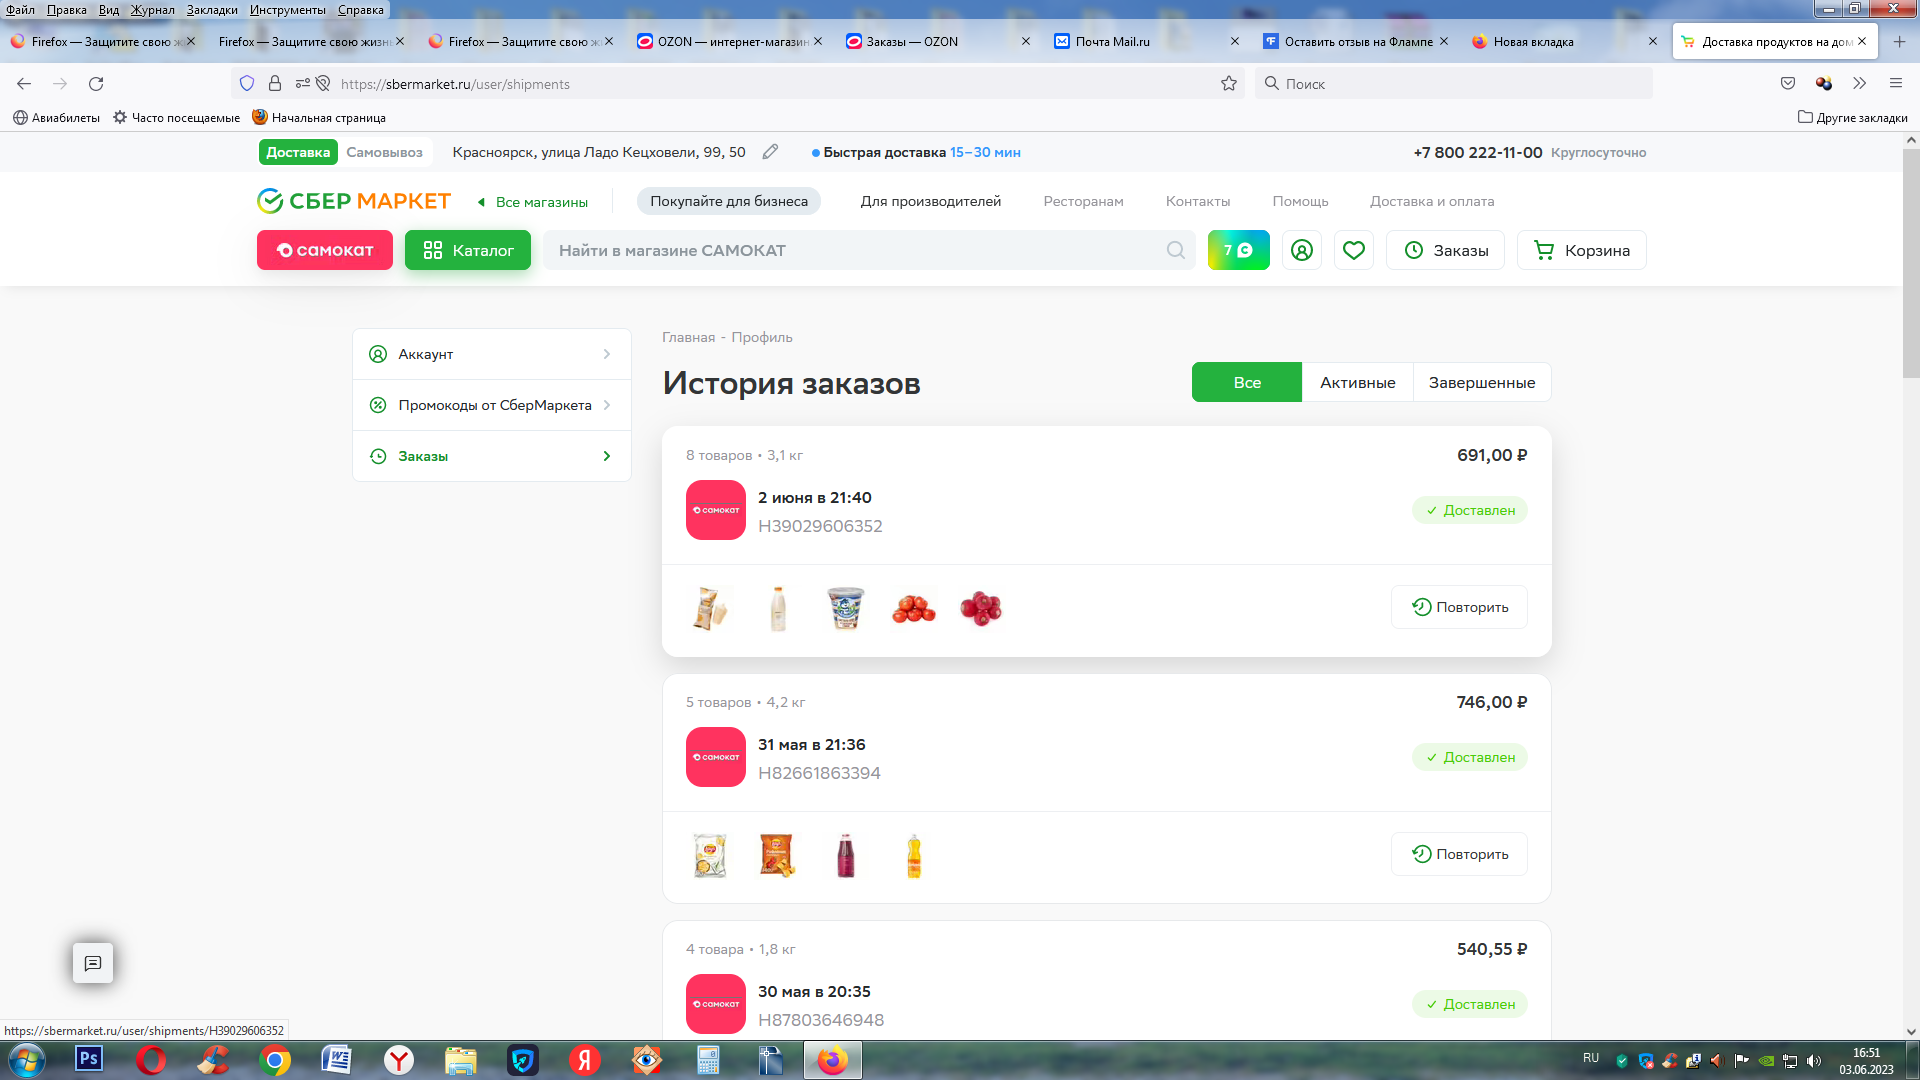Click the green bonus points badge

click(1238, 250)
